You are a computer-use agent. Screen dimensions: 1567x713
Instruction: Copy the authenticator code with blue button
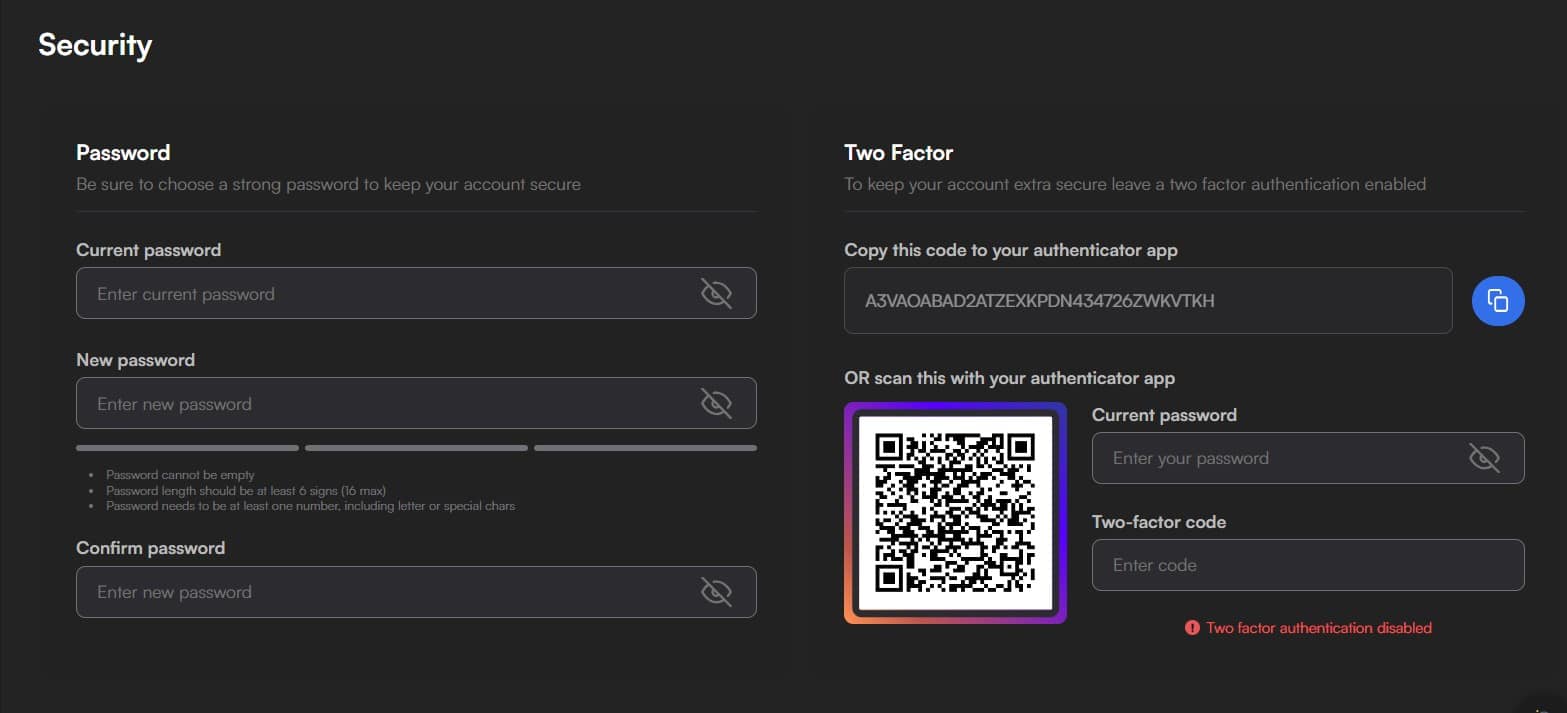click(1497, 300)
